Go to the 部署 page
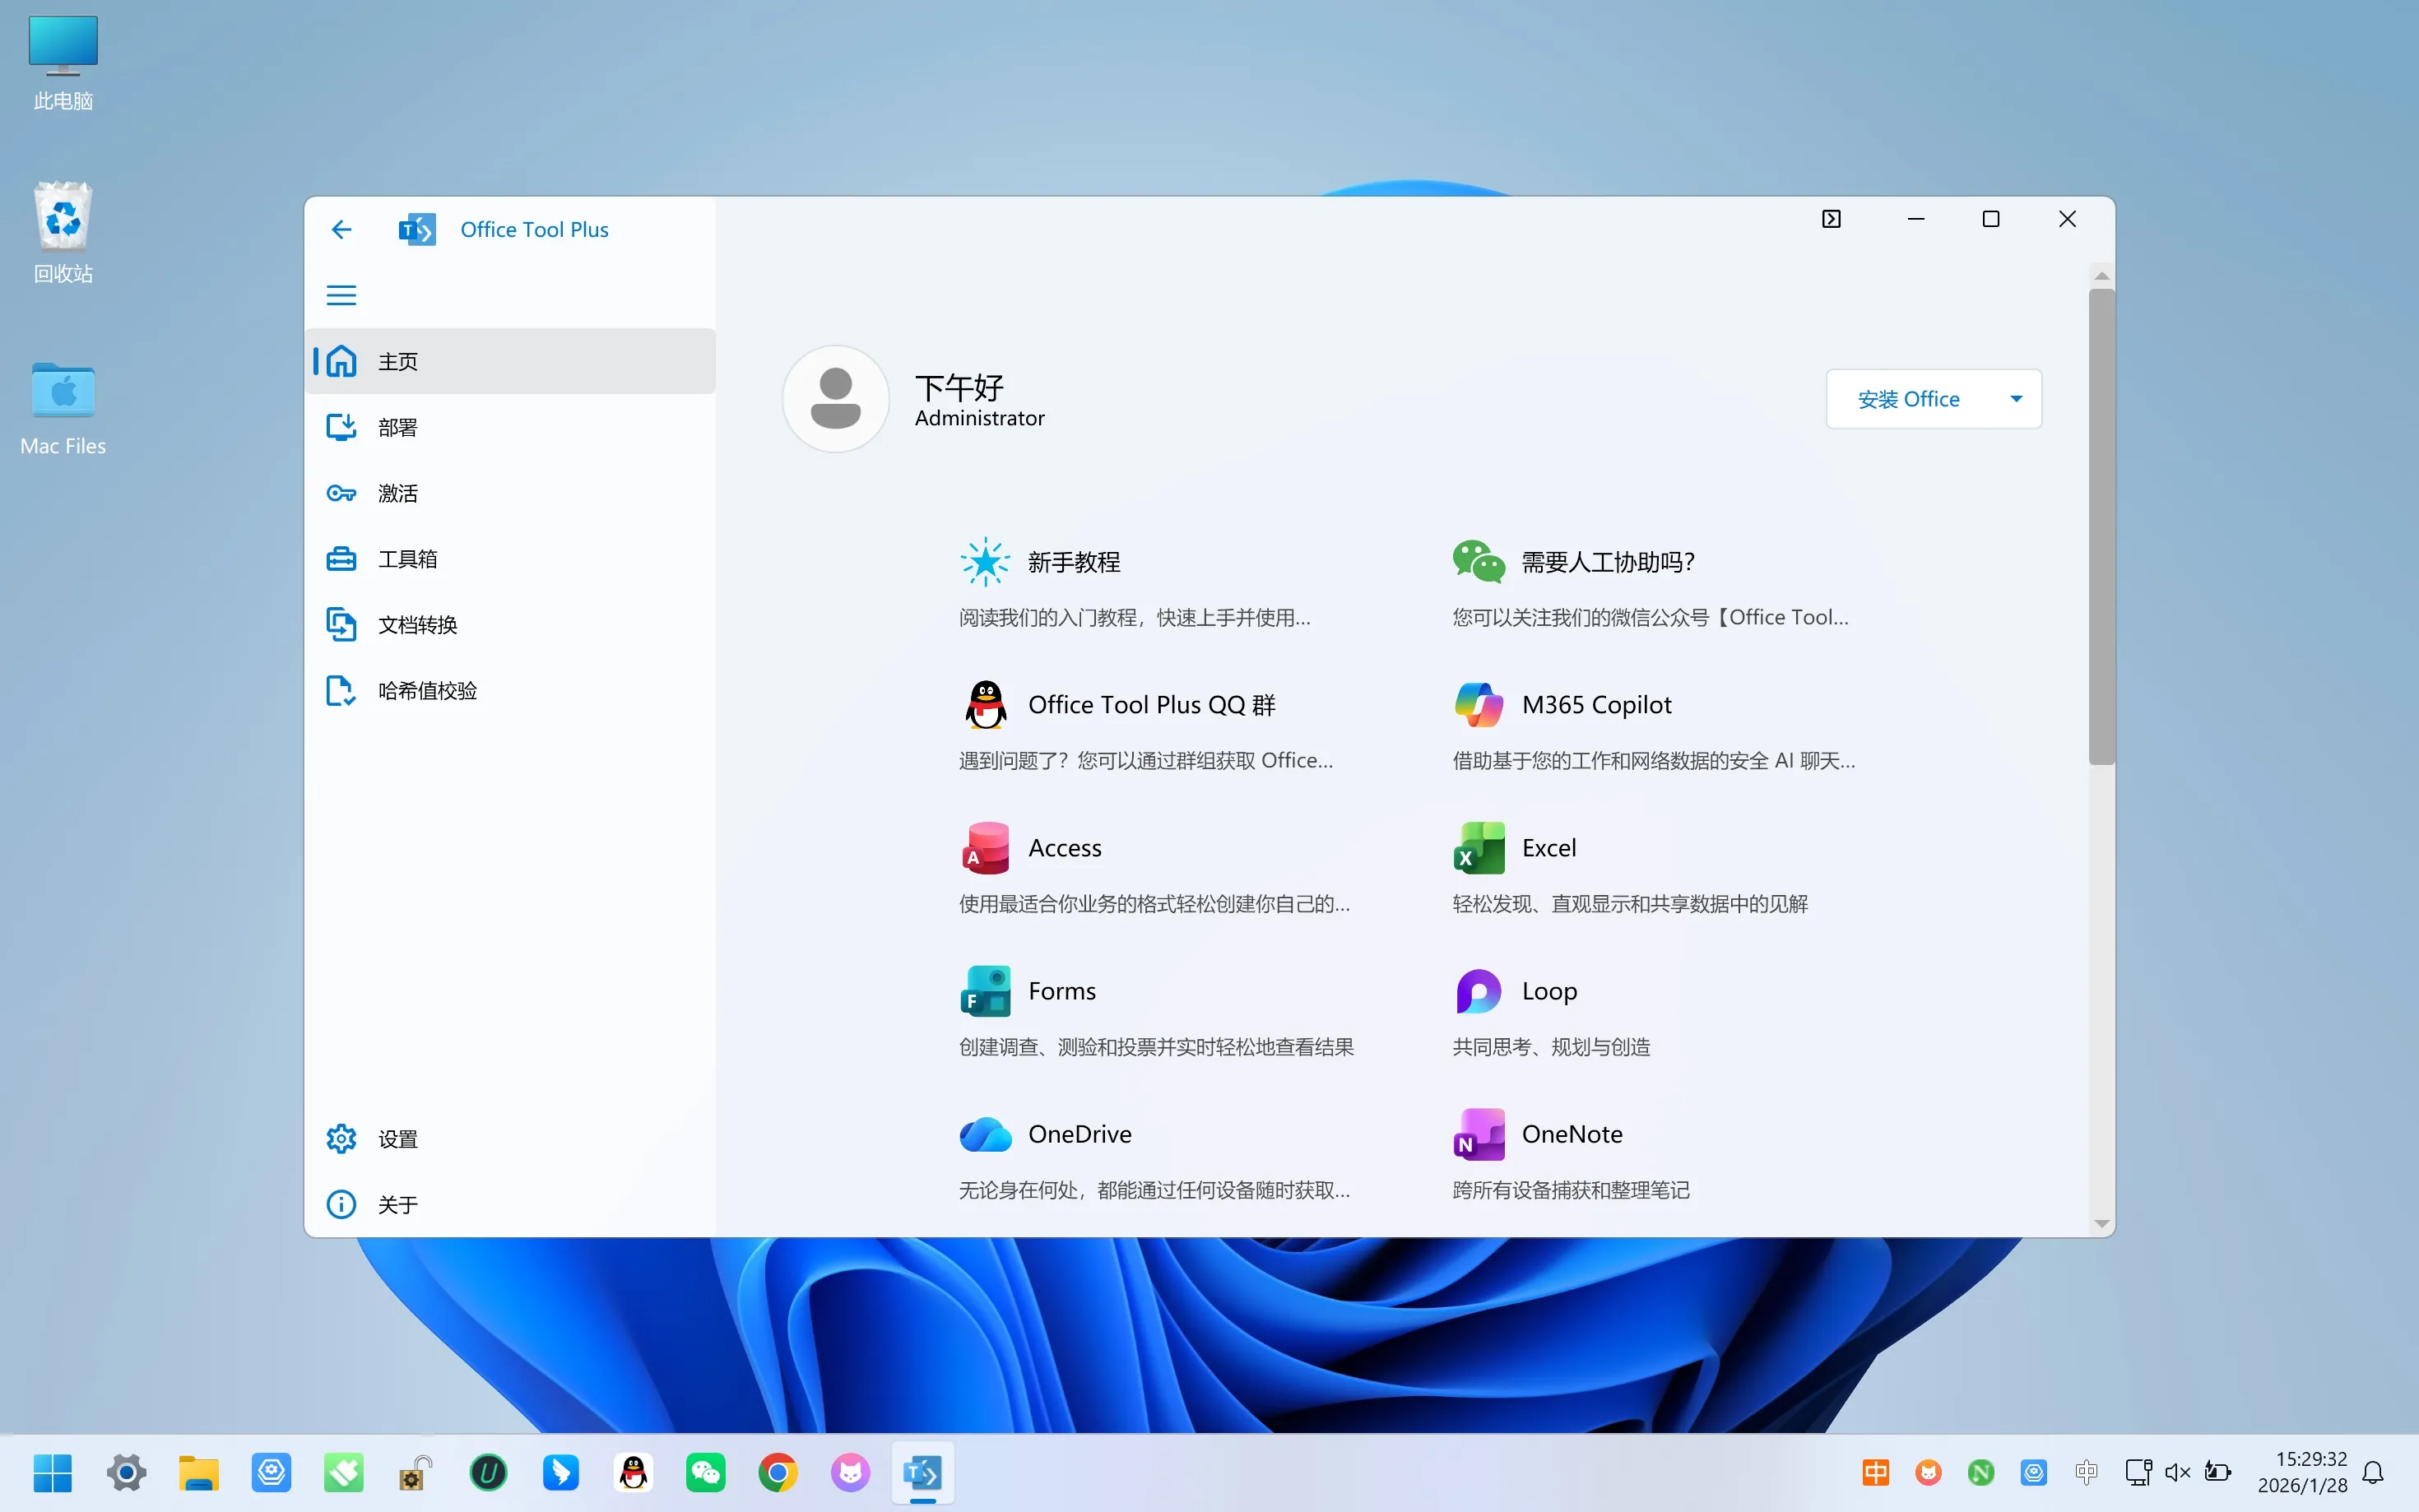 click(x=398, y=428)
